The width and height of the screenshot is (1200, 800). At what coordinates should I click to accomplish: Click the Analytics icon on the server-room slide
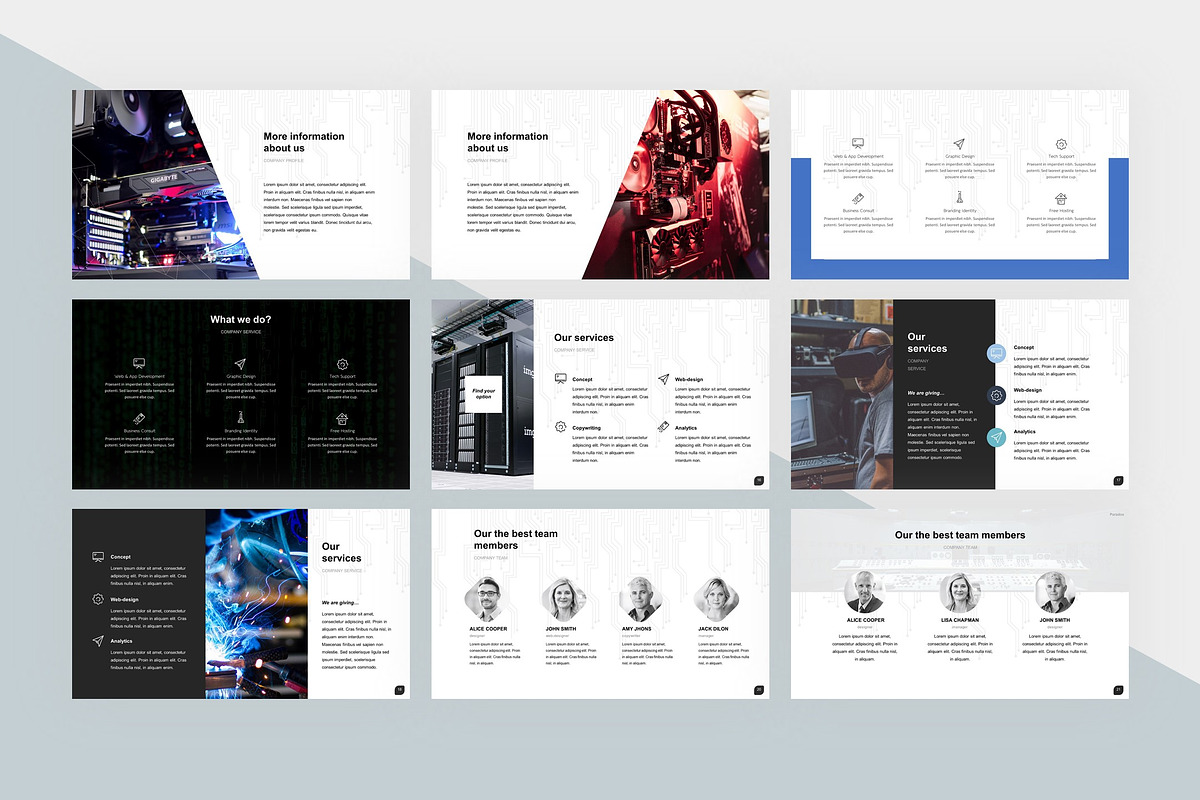tap(663, 427)
